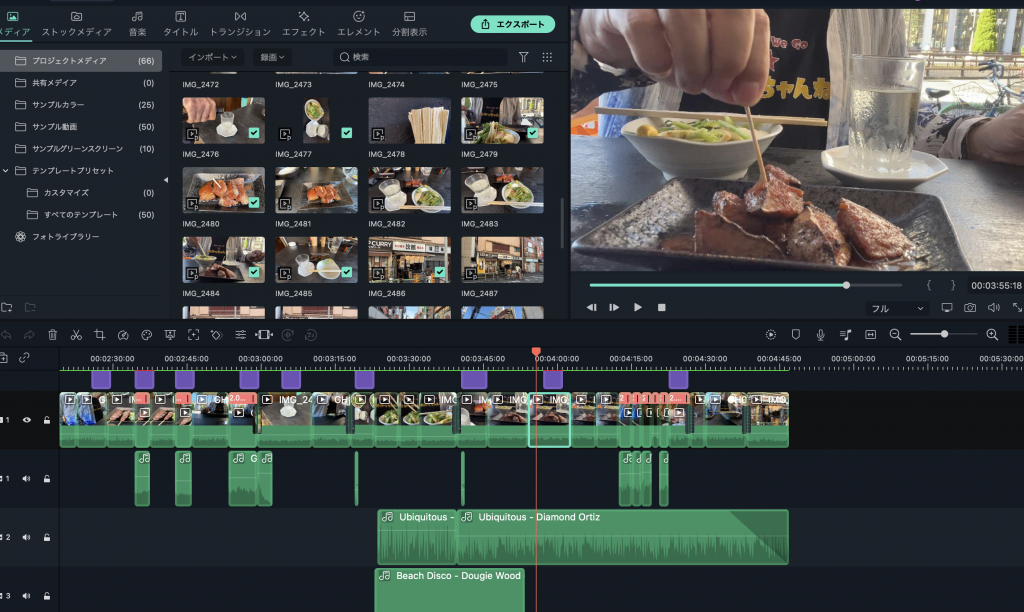Click the timeline zoom in magnifier
The width and height of the screenshot is (1024, 612).
point(992,334)
